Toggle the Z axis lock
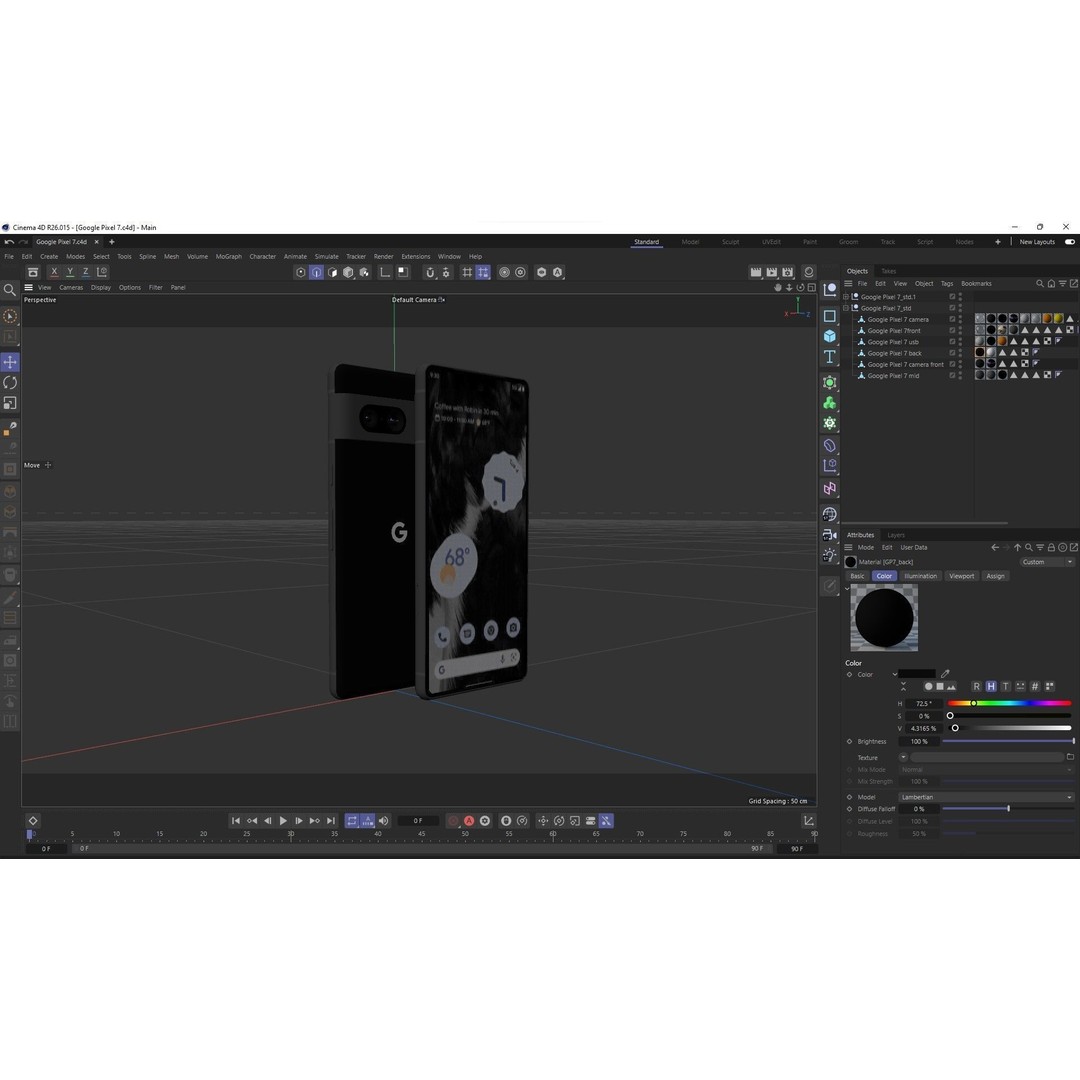The image size is (1080, 1080). (x=86, y=272)
